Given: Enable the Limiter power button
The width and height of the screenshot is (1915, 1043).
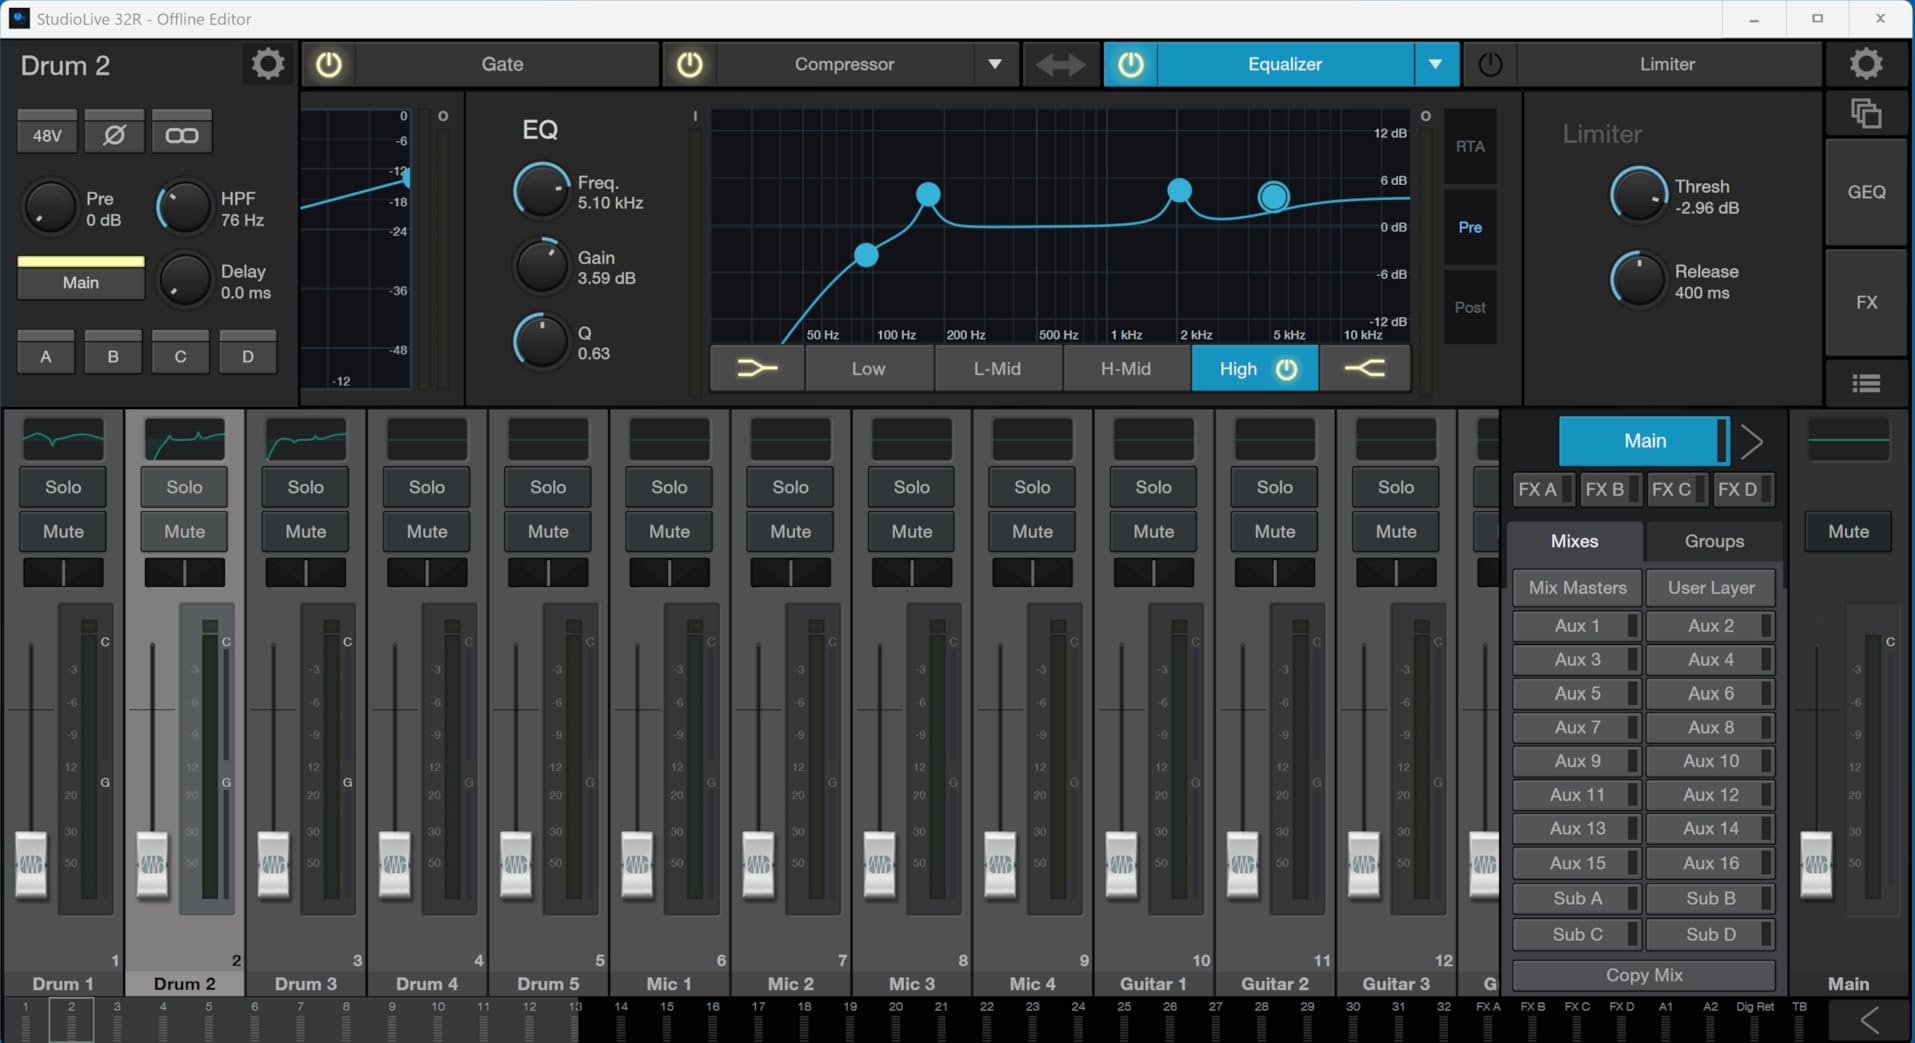Looking at the screenshot, I should coord(1490,65).
